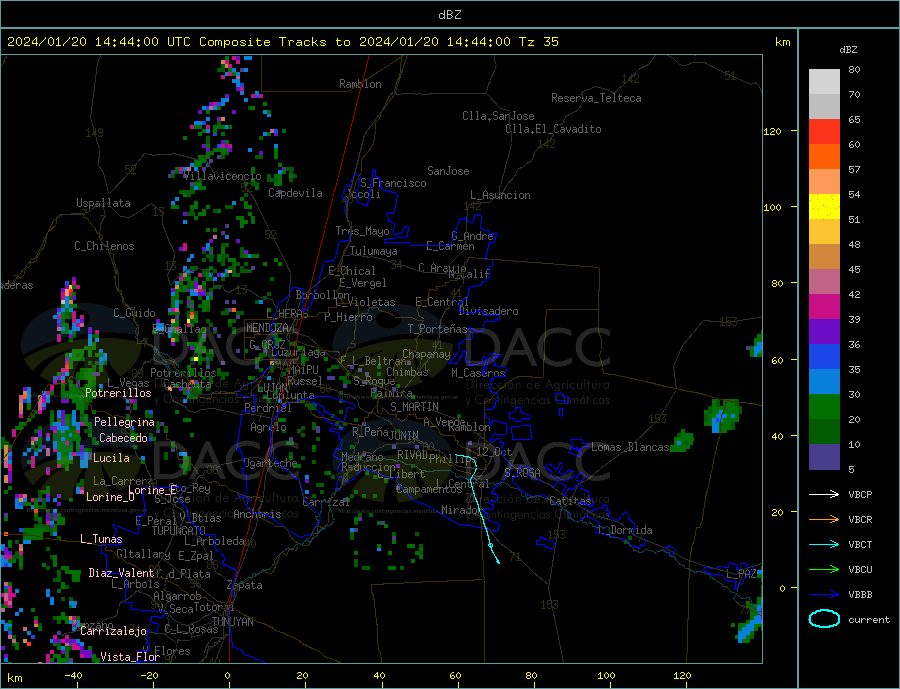Click the JUNIN label
The width and height of the screenshot is (900, 689).
click(404, 436)
